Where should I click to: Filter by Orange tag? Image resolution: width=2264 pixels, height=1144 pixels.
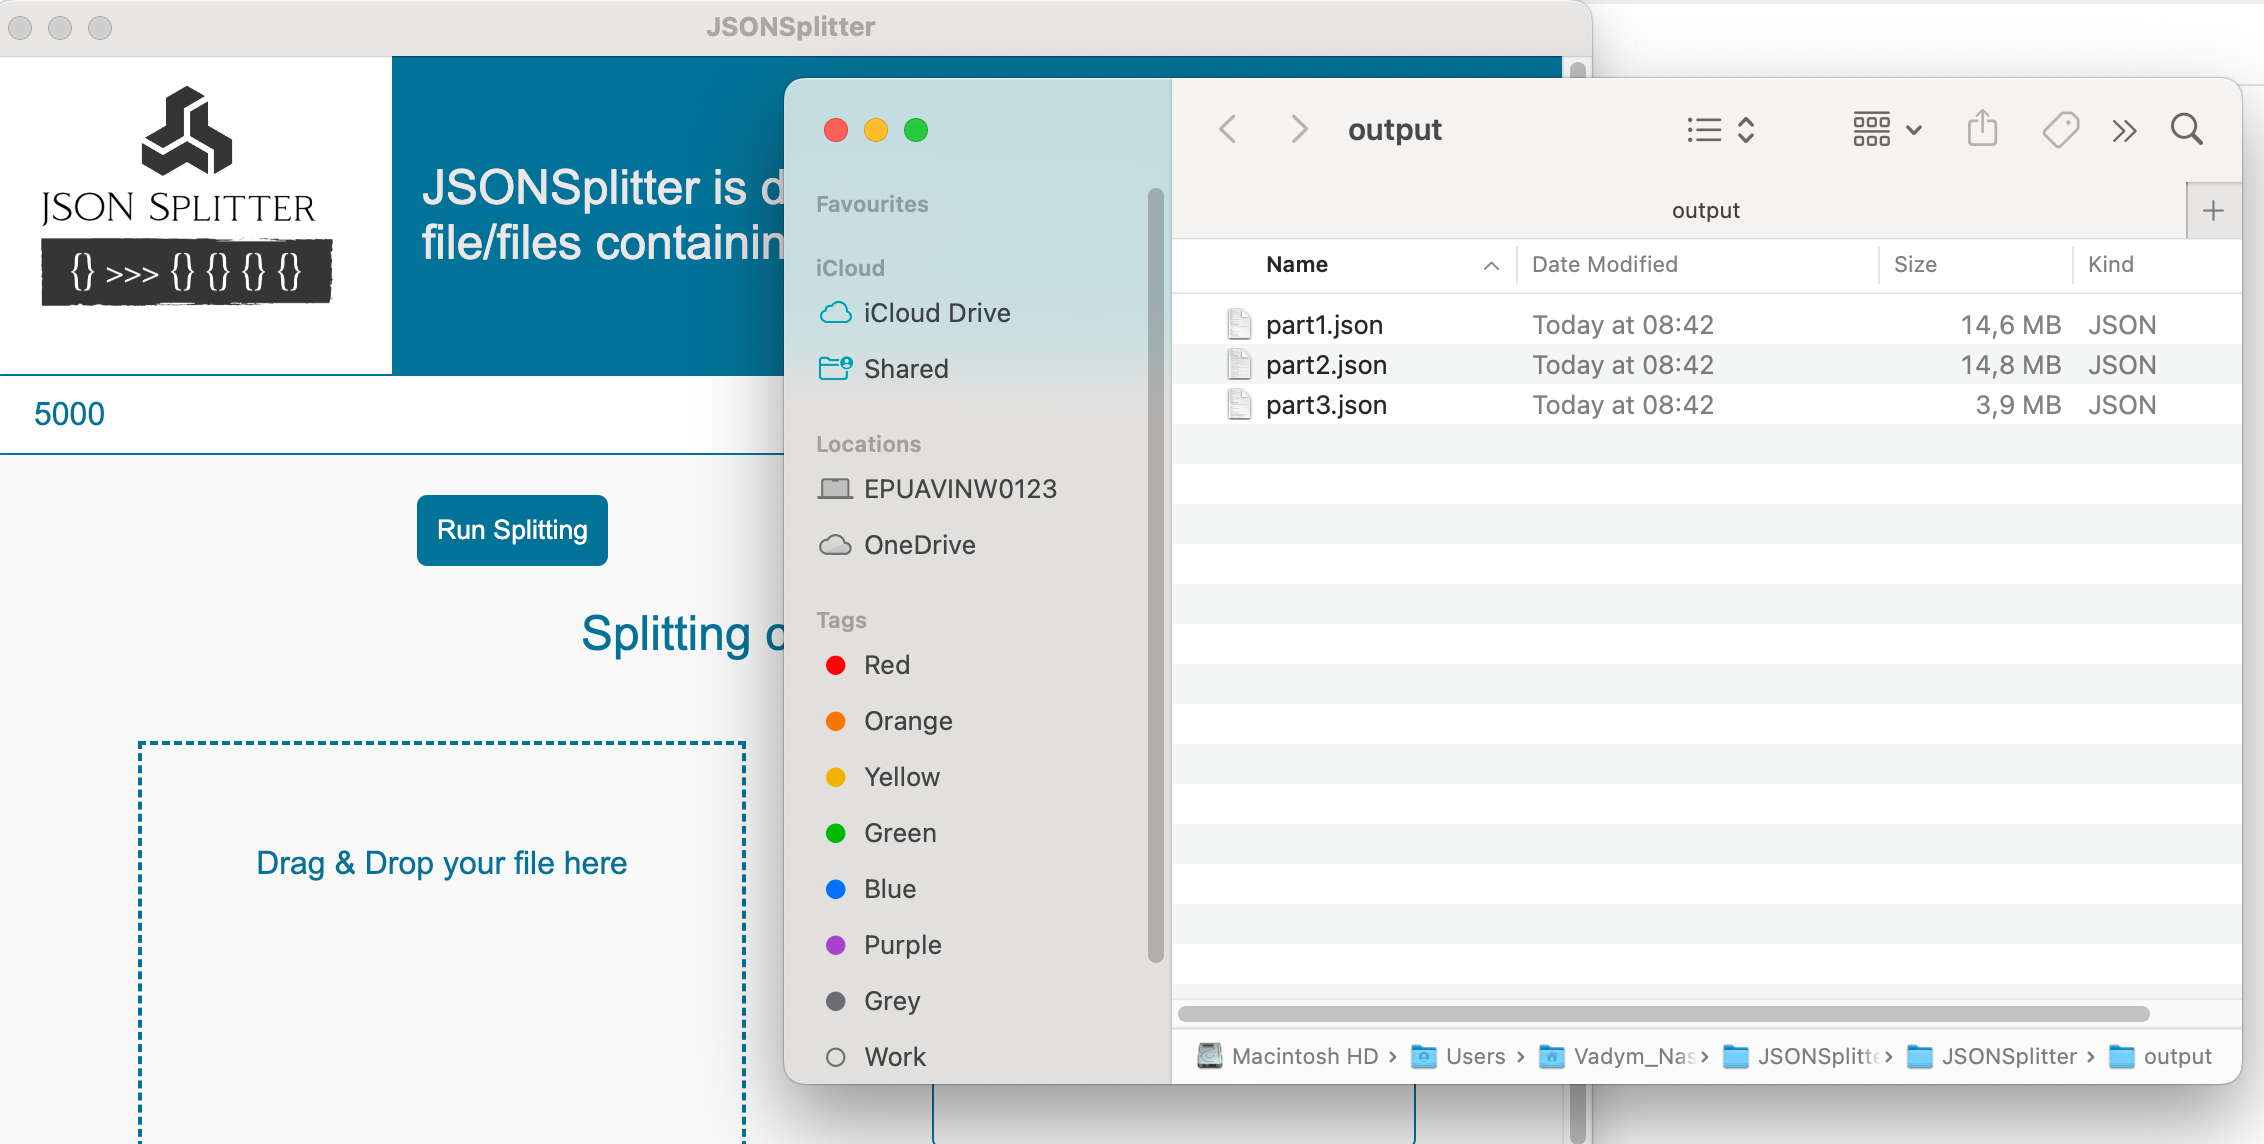(x=888, y=721)
